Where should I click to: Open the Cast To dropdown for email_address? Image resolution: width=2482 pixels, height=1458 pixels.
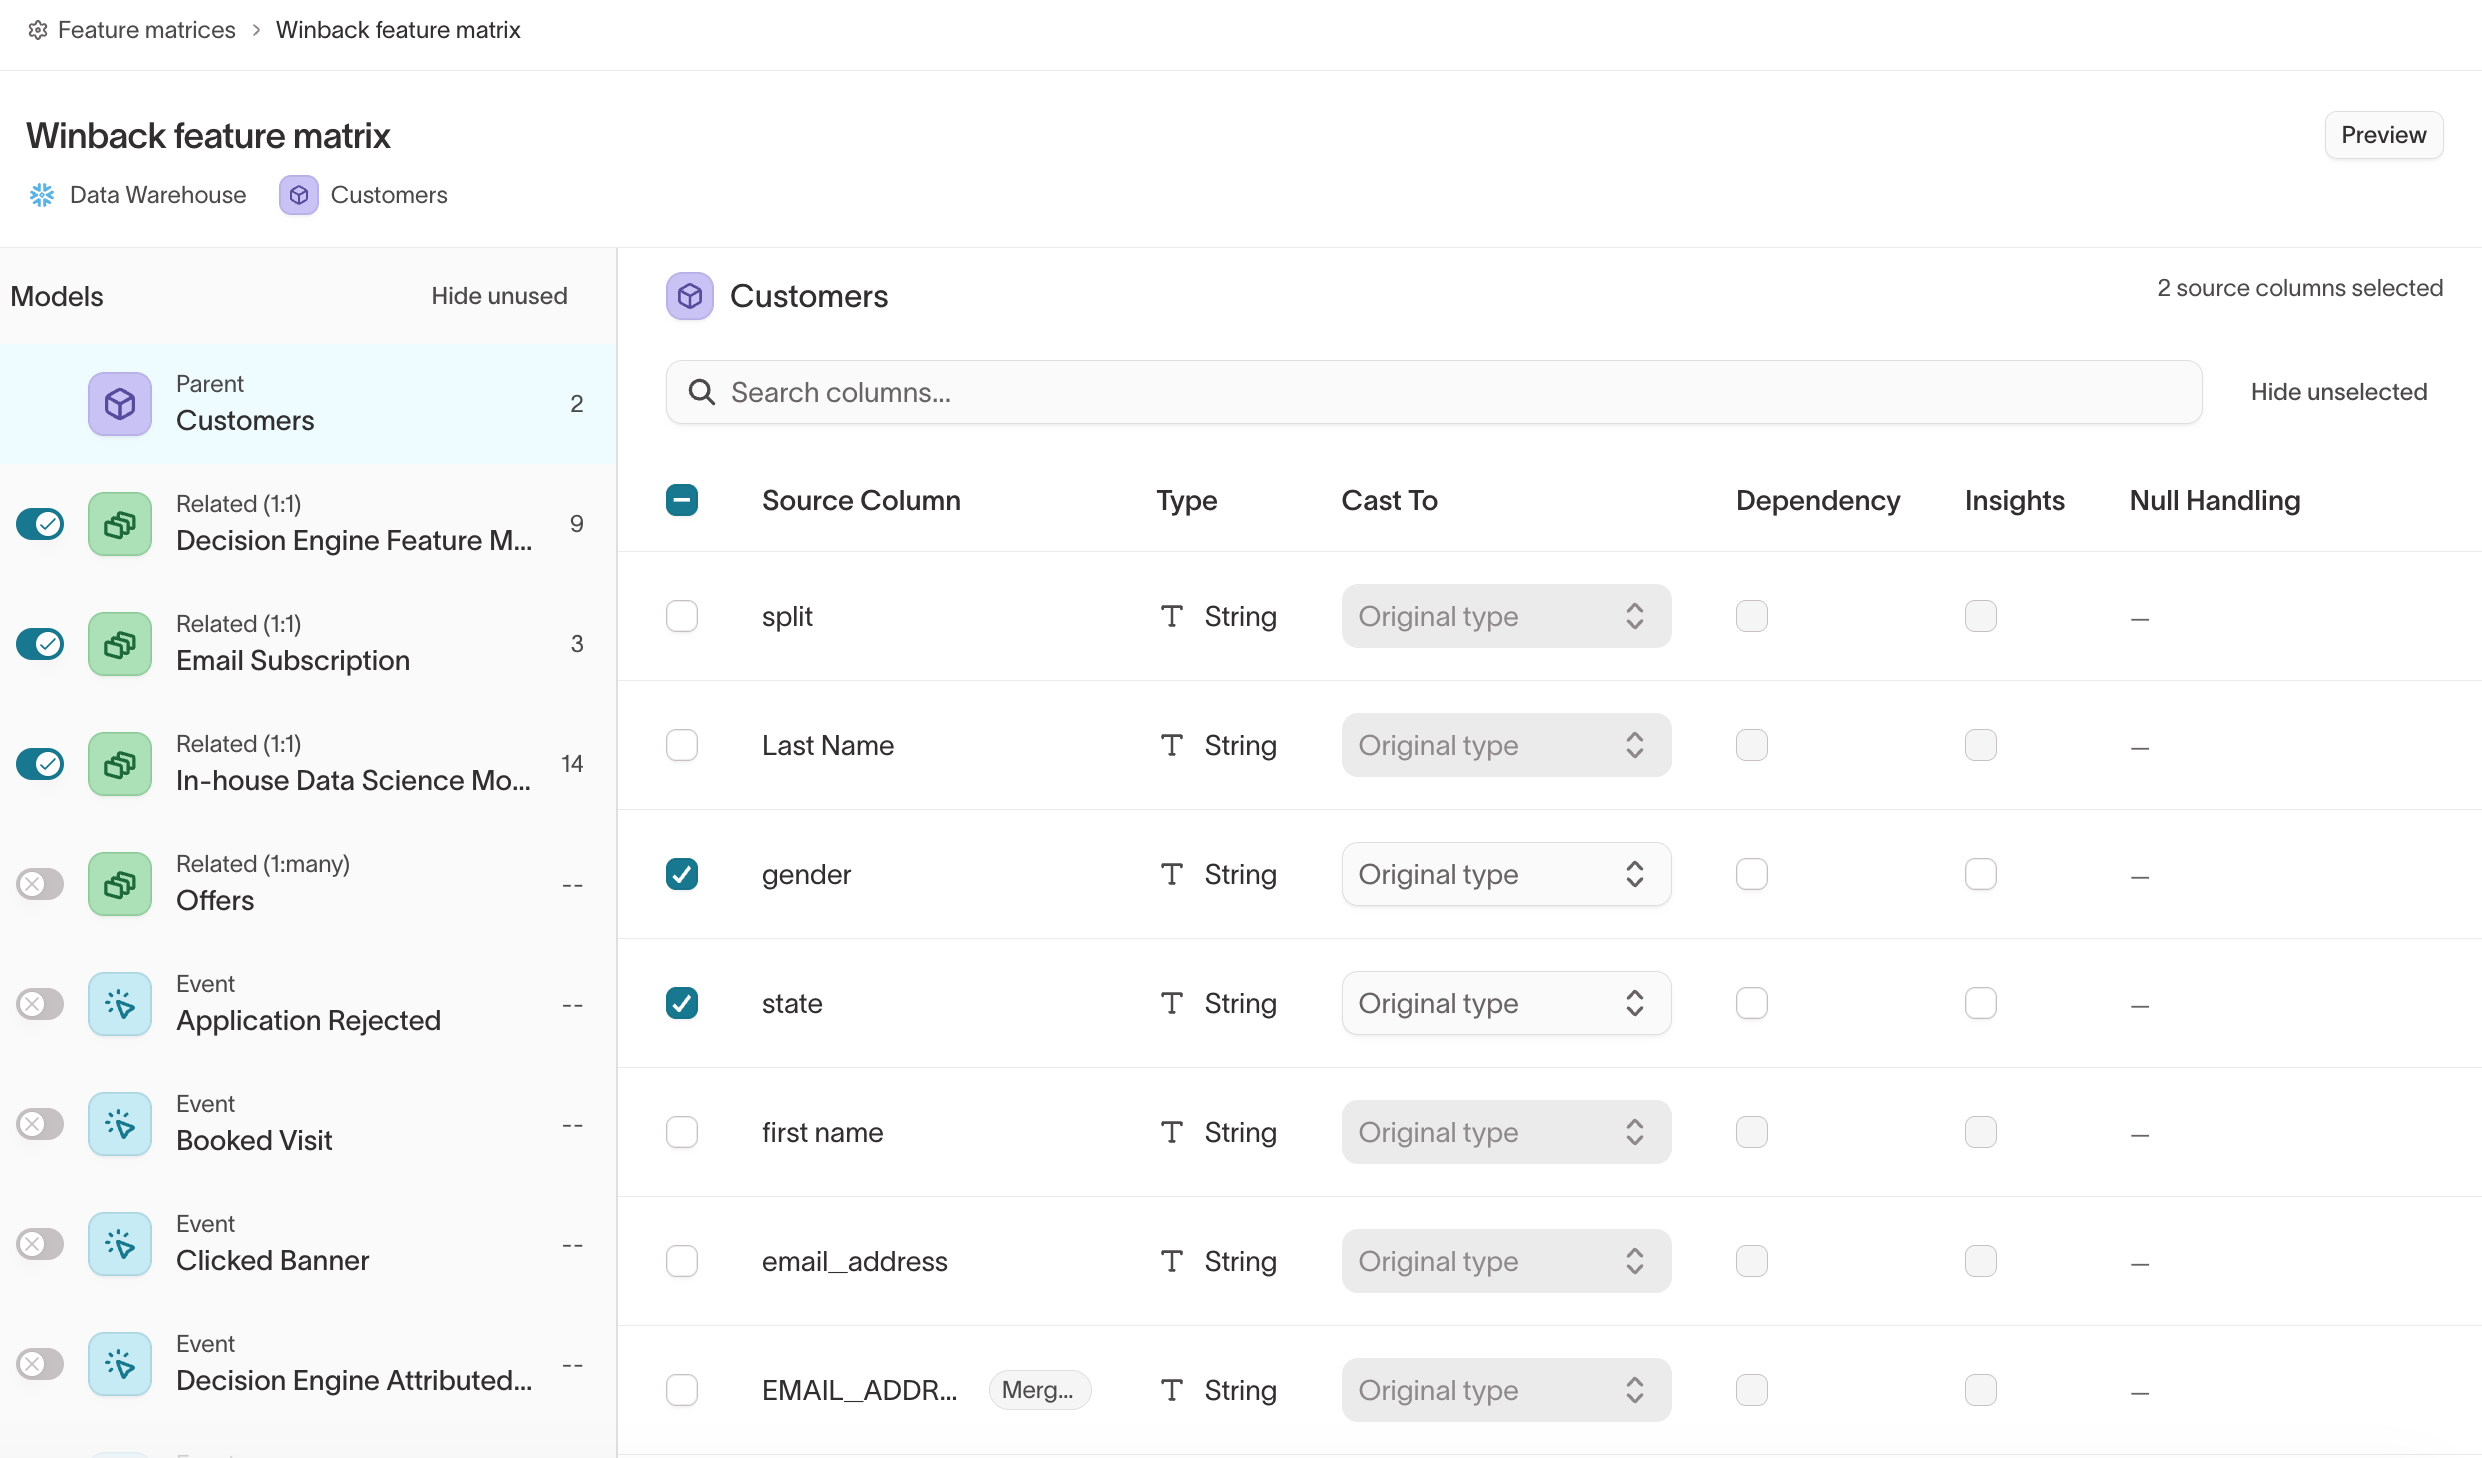click(1506, 1261)
